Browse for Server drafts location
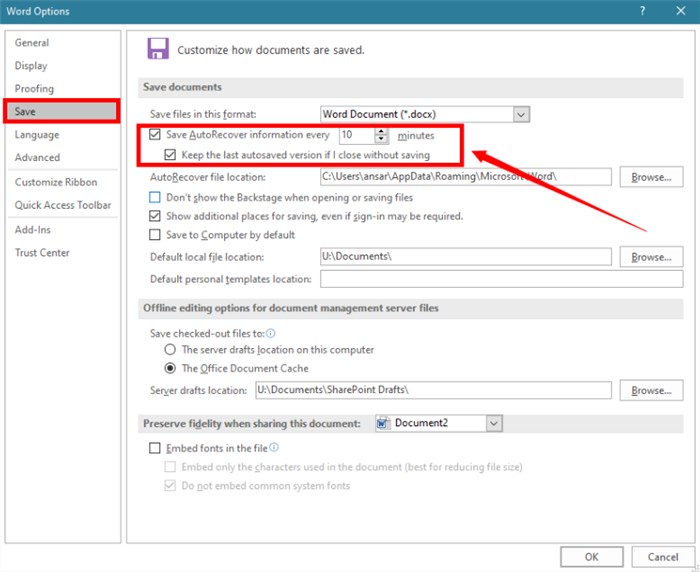 (x=651, y=390)
